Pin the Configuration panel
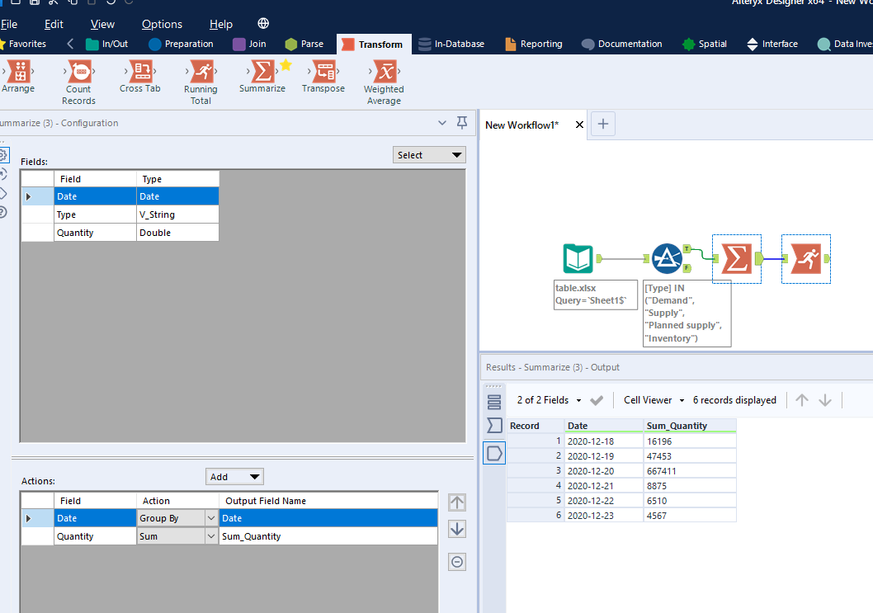873x613 pixels. coord(462,123)
